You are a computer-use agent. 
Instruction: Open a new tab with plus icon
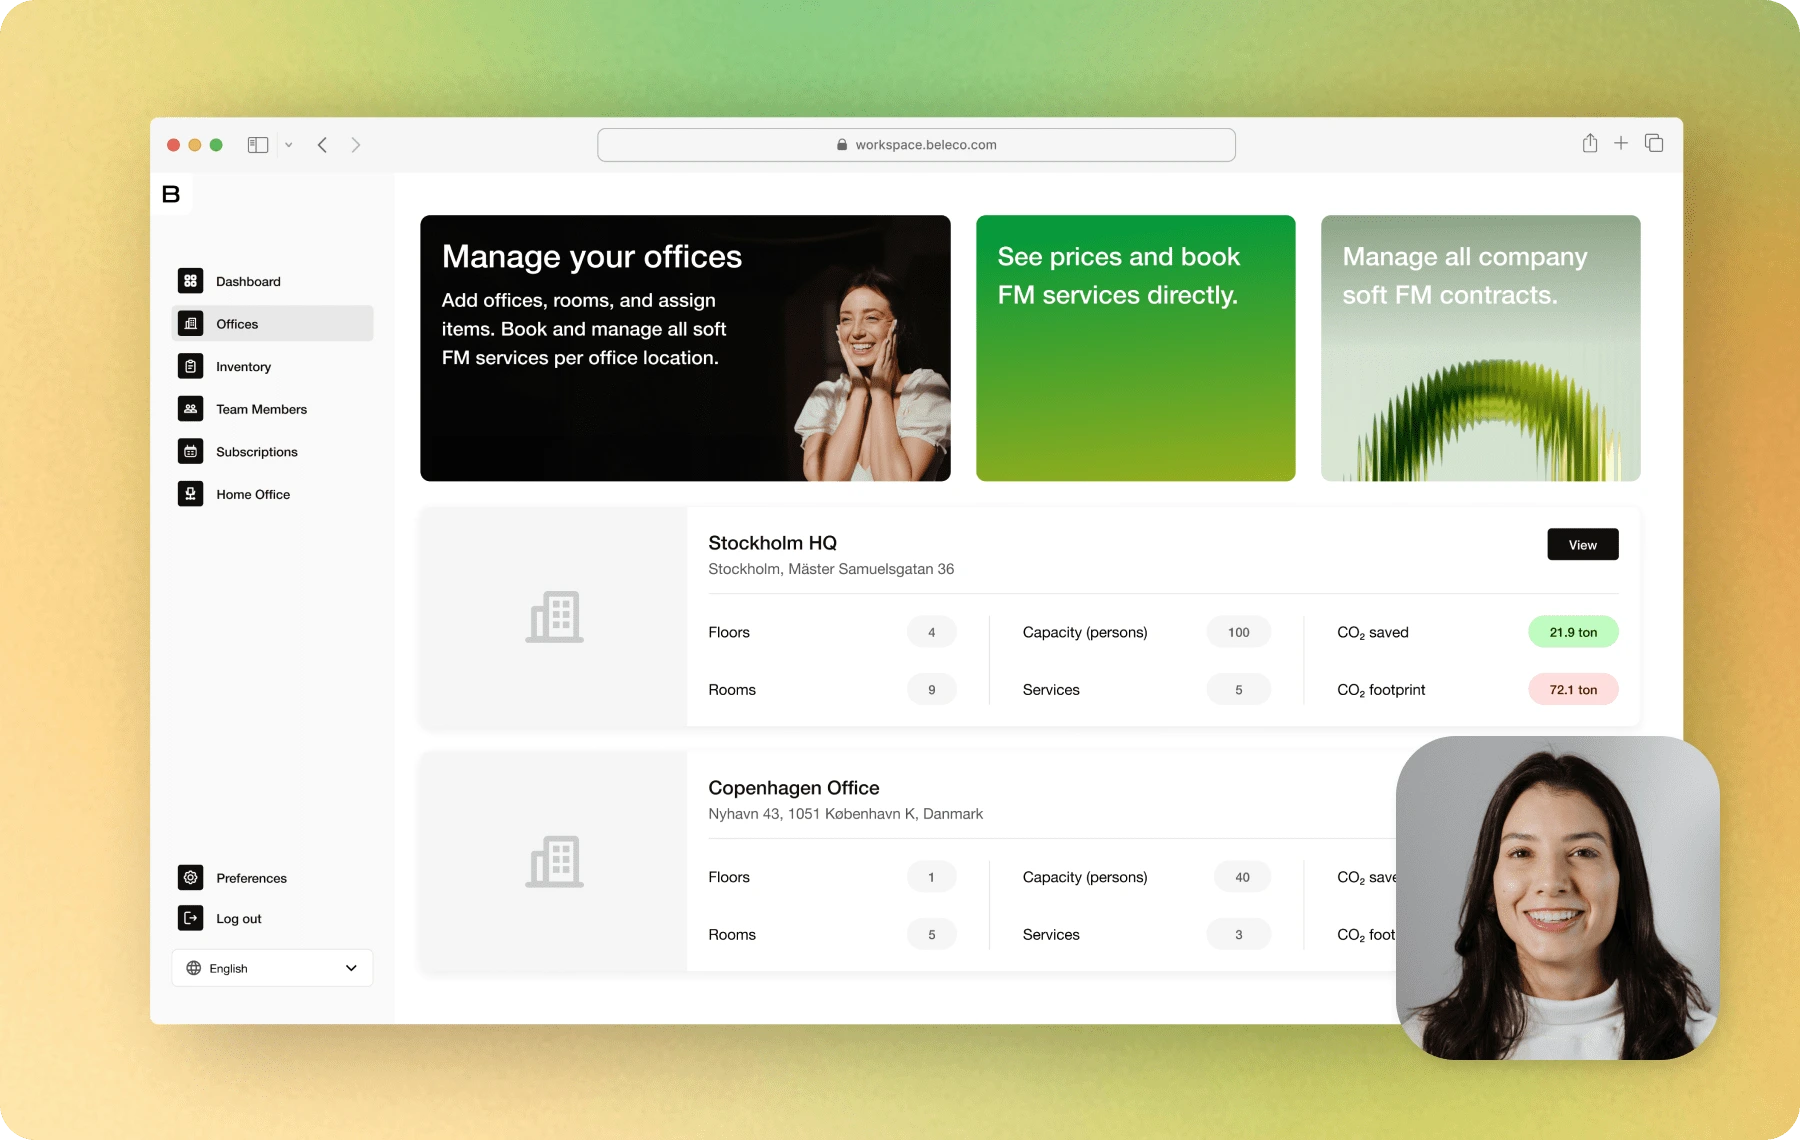1621,144
